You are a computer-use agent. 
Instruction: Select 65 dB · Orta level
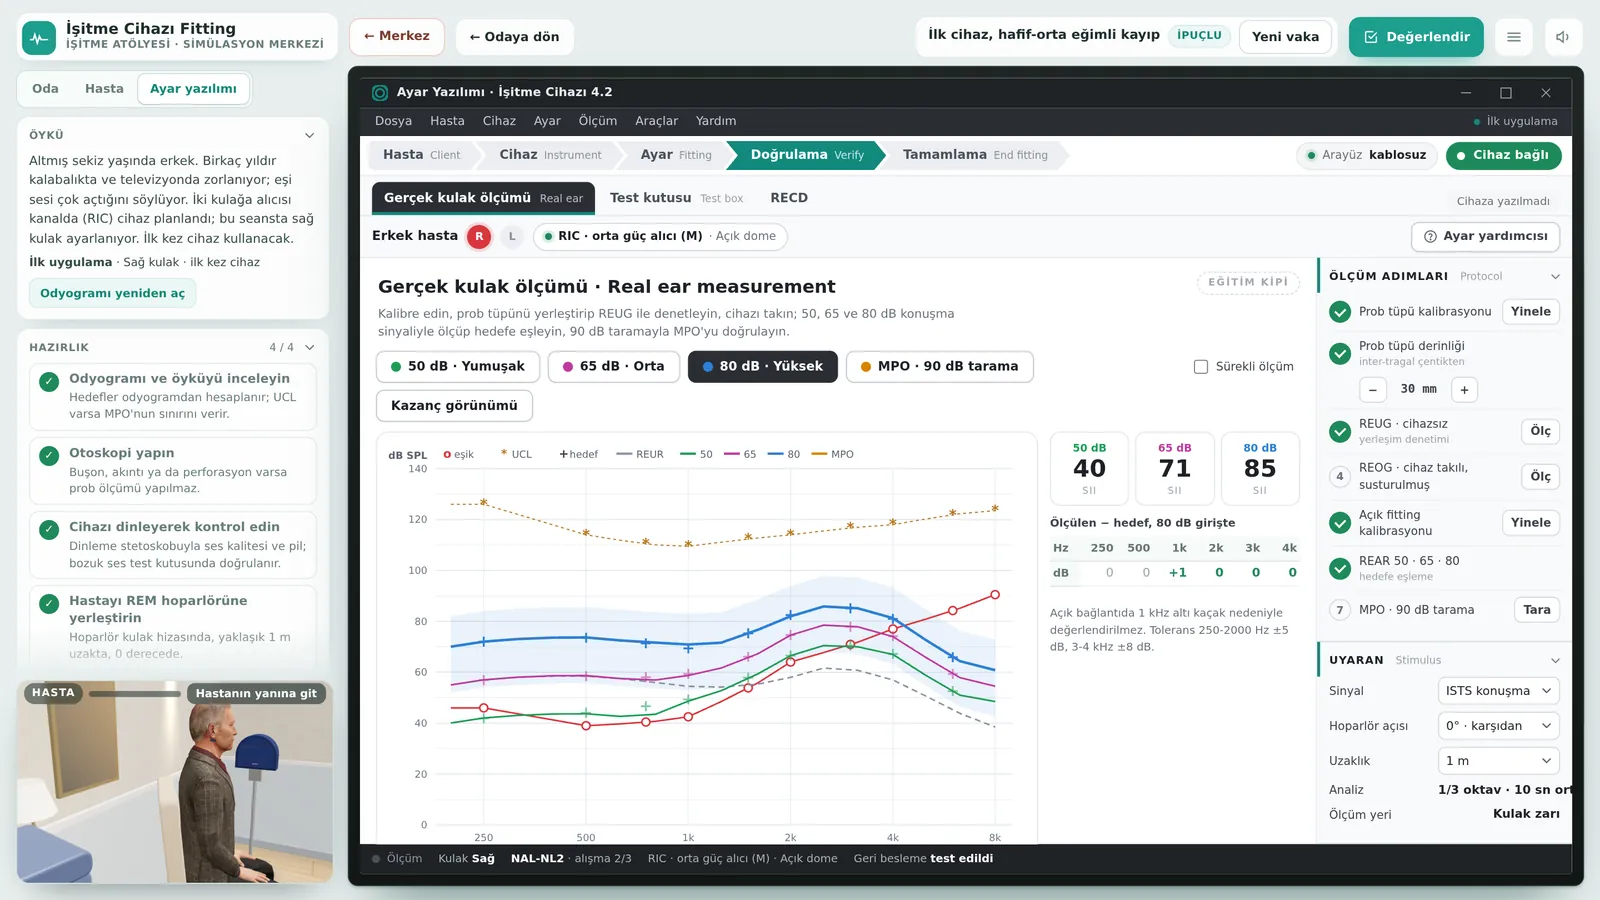614,367
